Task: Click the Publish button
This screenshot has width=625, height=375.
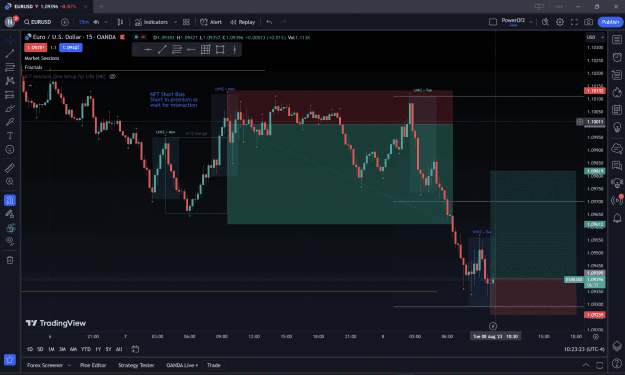Action: (x=610, y=22)
